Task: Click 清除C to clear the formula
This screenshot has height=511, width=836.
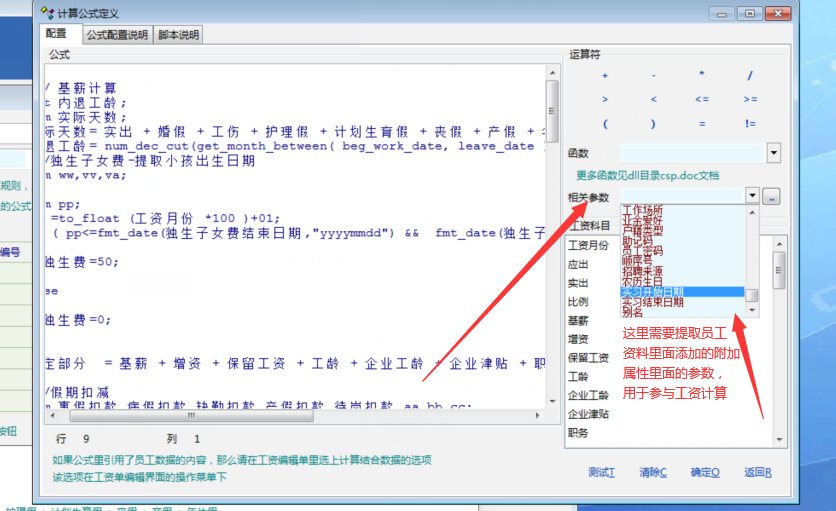Action: (x=652, y=472)
